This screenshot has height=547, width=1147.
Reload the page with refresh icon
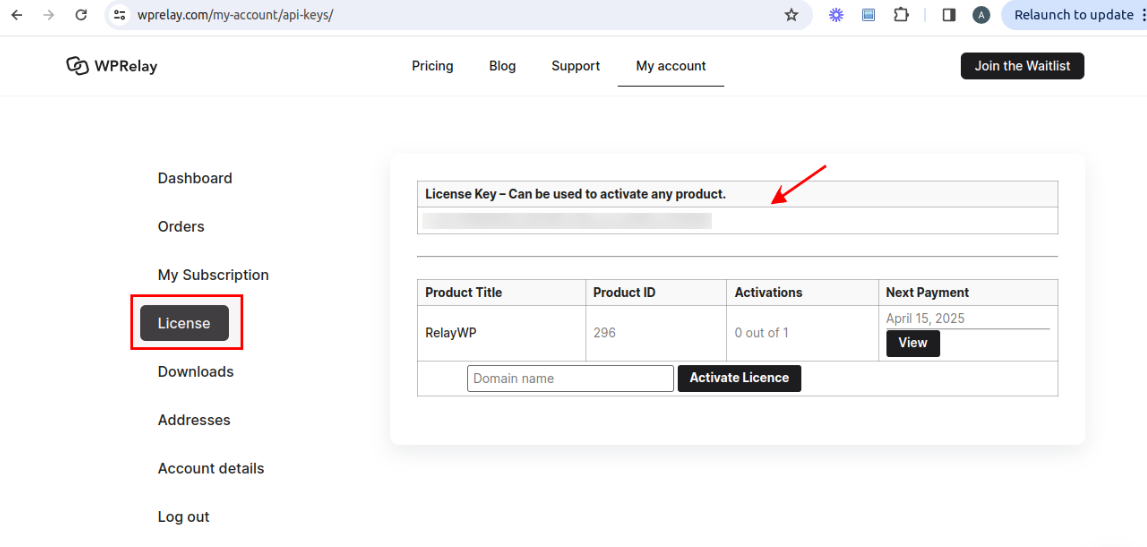pos(82,15)
